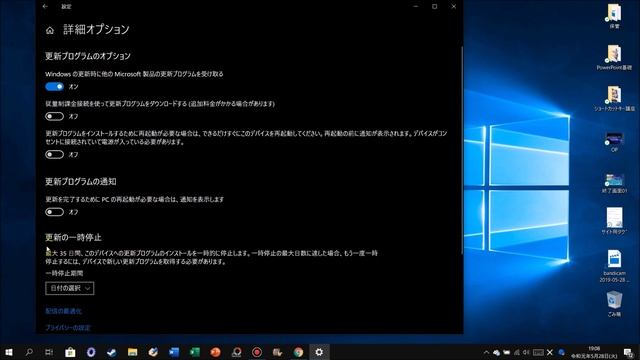This screenshot has width=640, height=360.
Task: Open the Privacy settings link
Action: [68, 328]
